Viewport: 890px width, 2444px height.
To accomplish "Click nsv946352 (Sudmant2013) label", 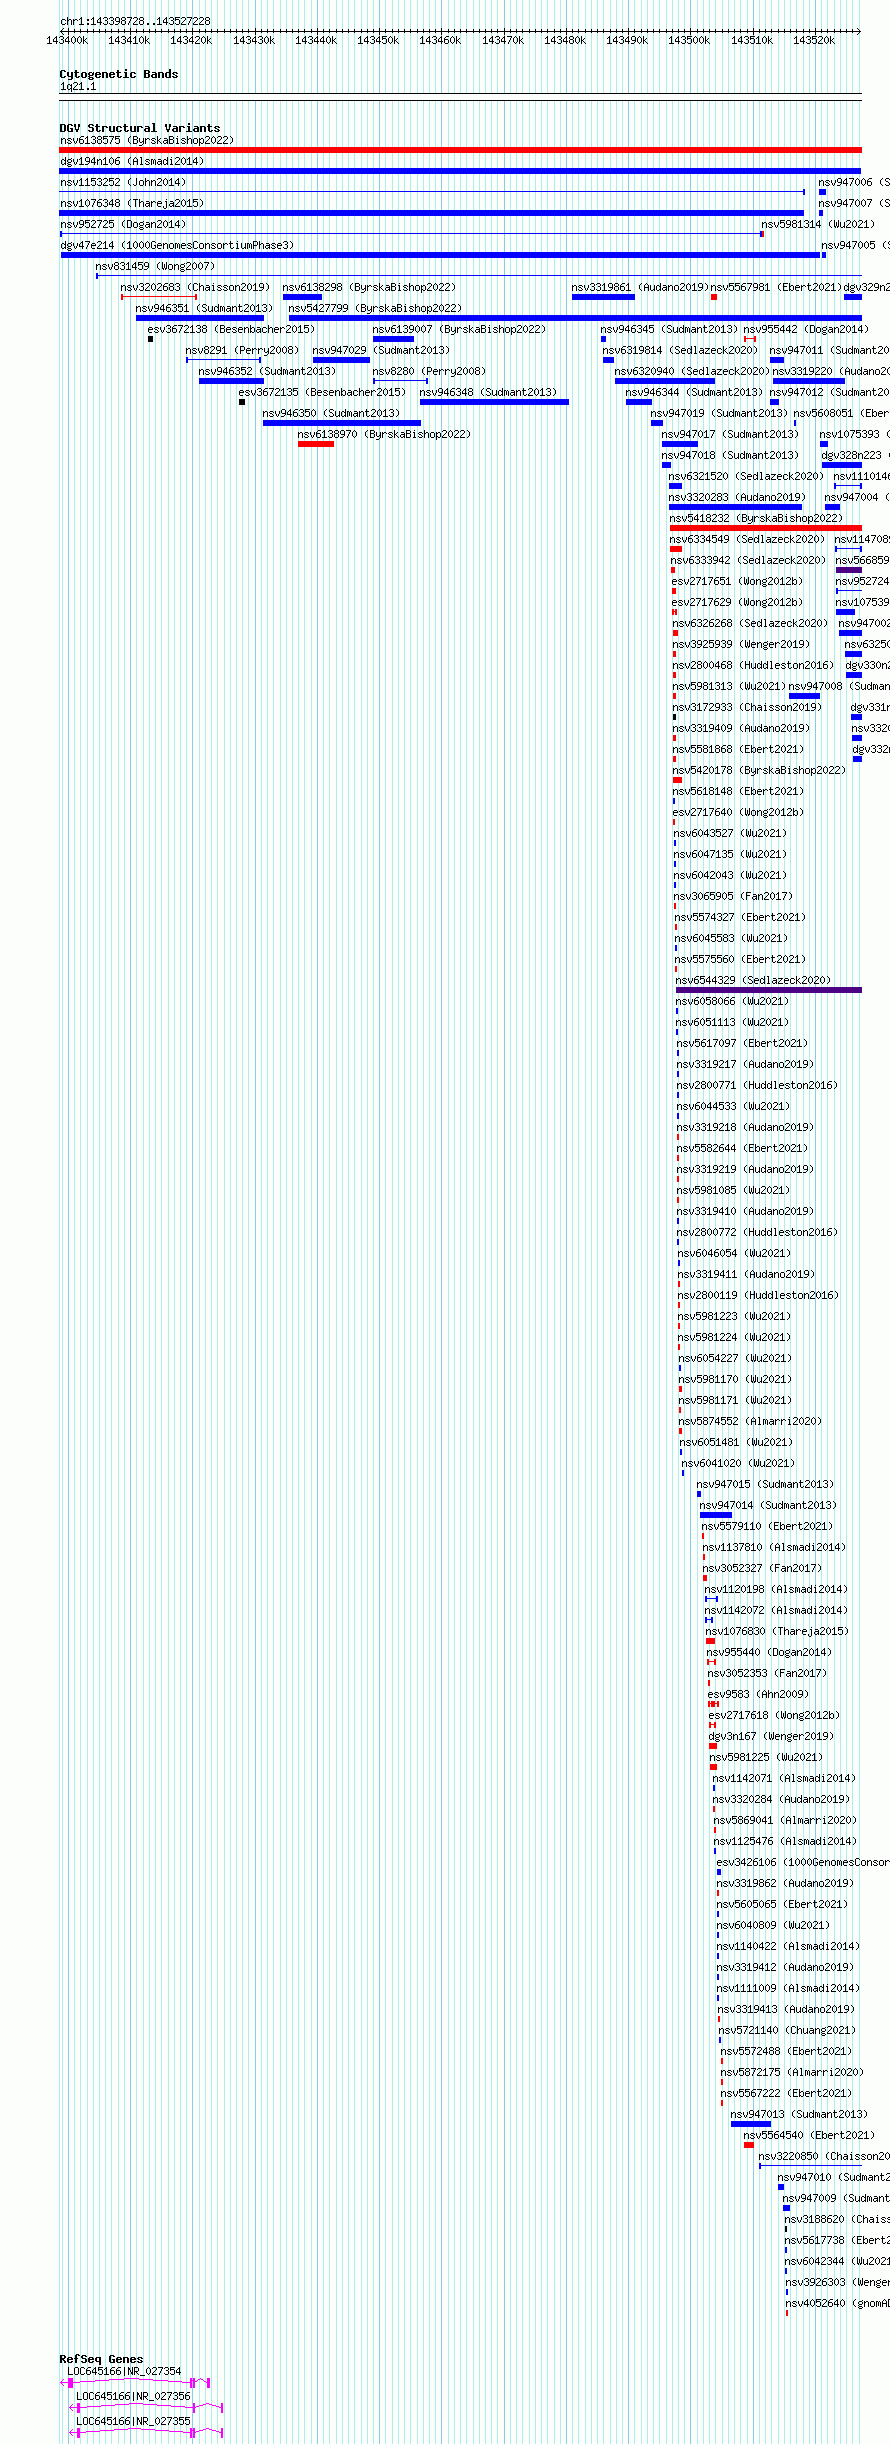I will click(x=267, y=371).
